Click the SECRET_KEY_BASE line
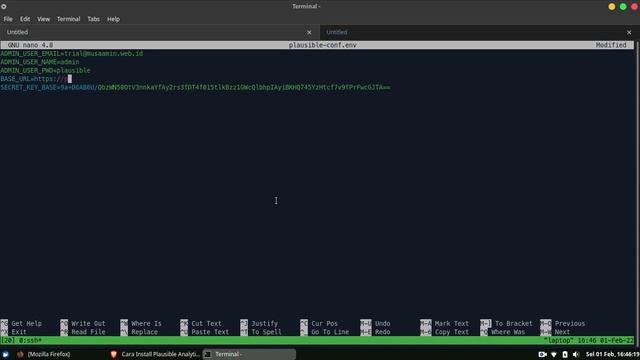Image resolution: width=640 pixels, height=360 pixels. (196, 87)
